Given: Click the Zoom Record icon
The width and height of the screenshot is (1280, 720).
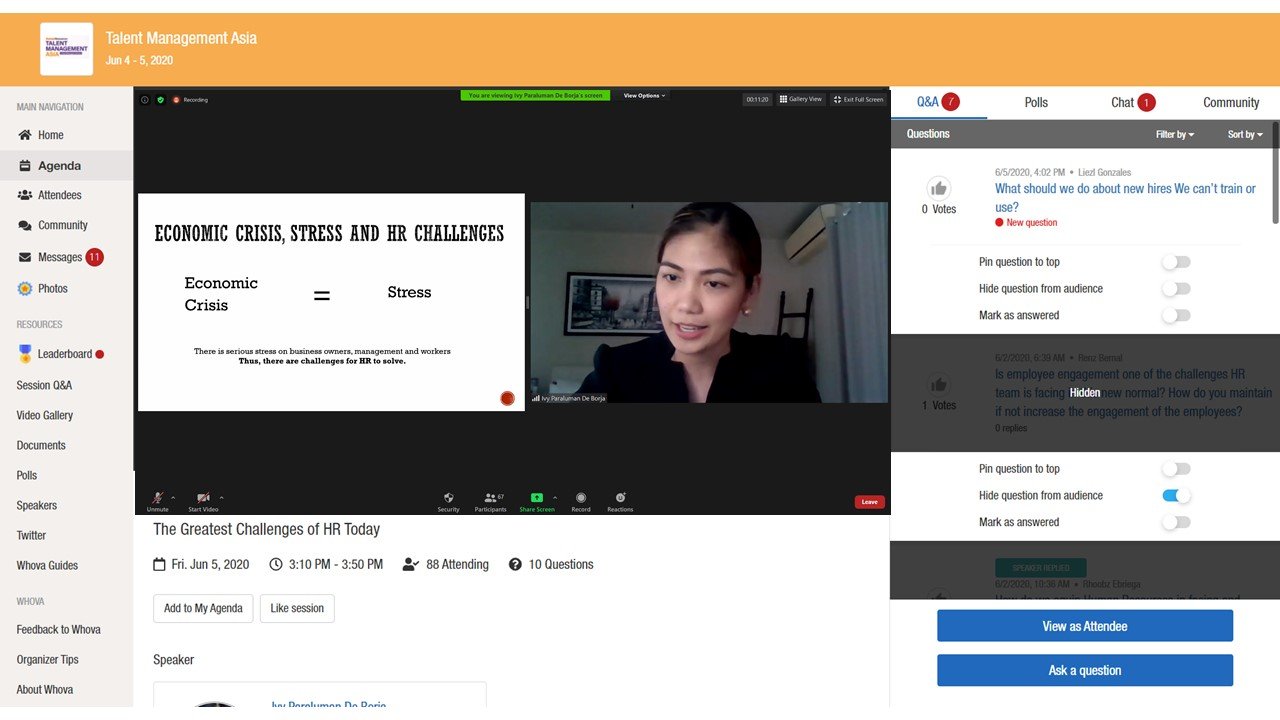Looking at the screenshot, I should click(x=580, y=497).
